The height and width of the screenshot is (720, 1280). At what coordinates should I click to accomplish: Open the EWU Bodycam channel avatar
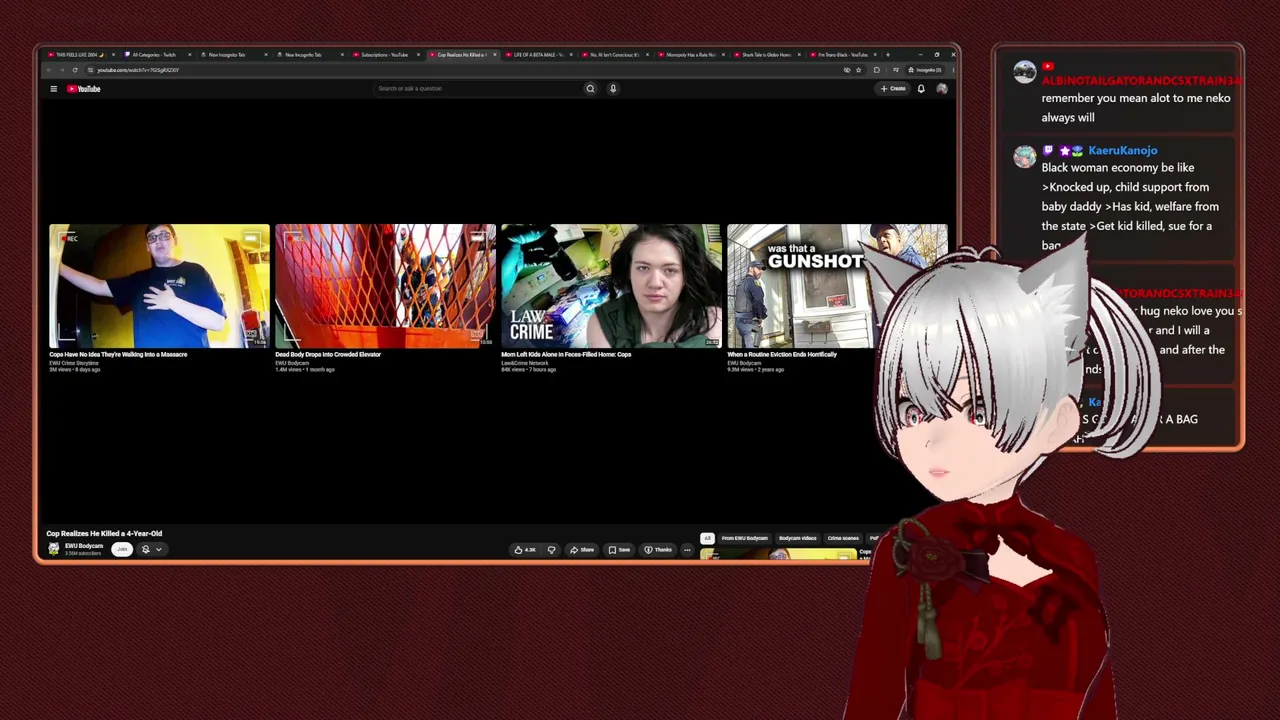tap(54, 549)
